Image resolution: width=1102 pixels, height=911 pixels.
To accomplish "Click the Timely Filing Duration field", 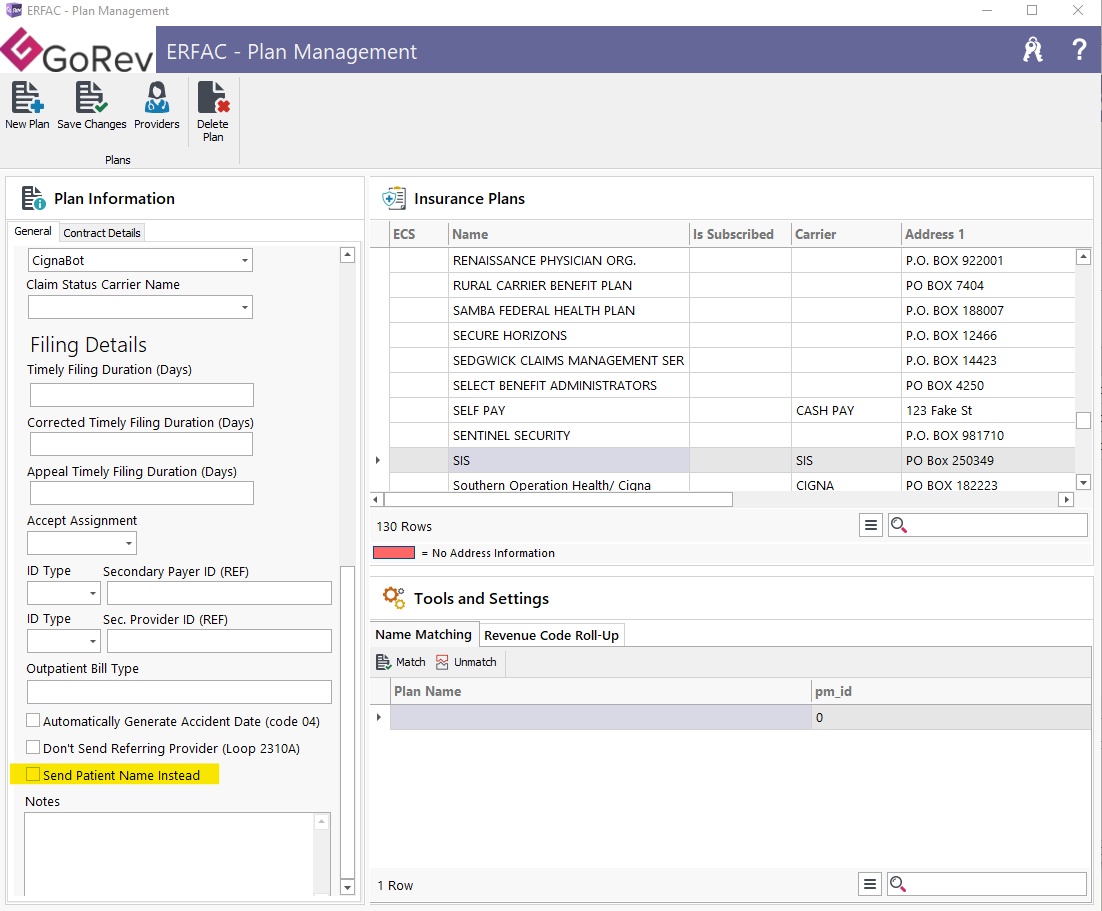I will pyautogui.click(x=141, y=394).
